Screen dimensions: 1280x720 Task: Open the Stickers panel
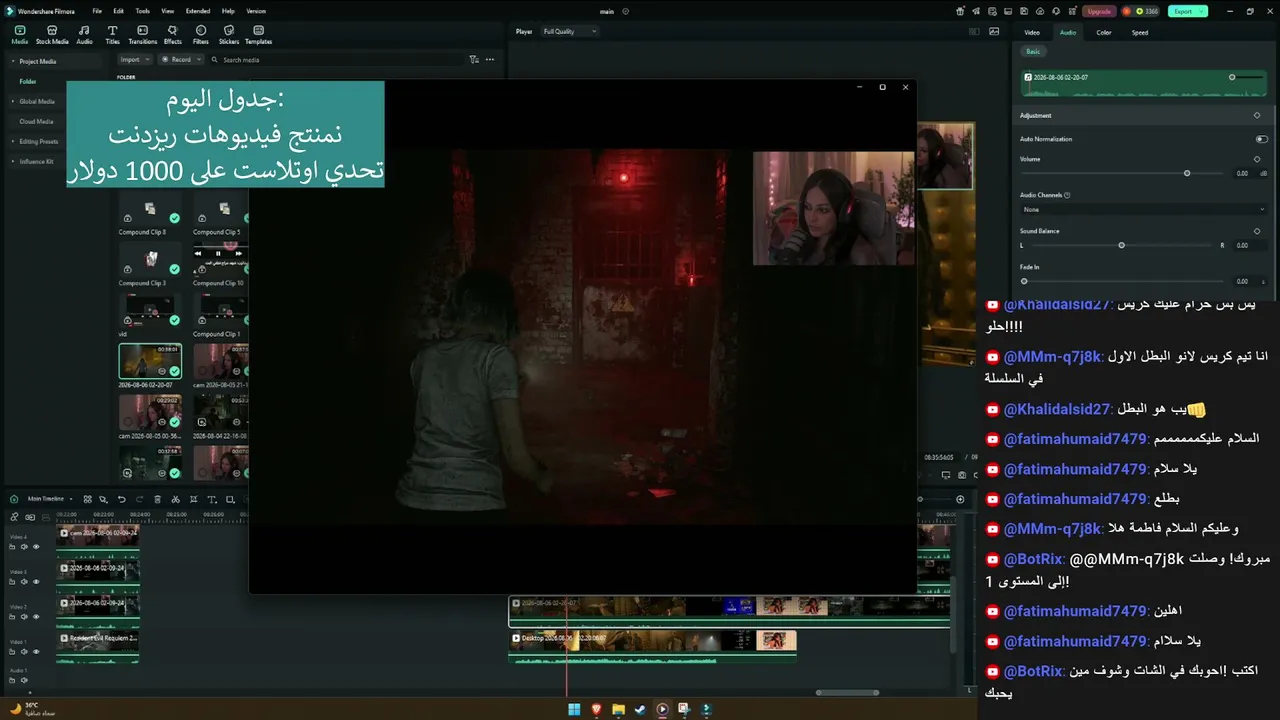229,35
